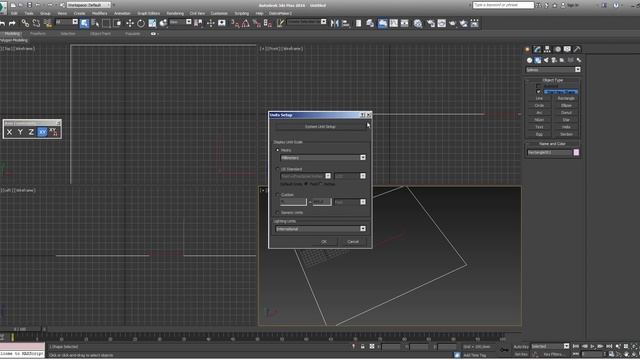Select the Generic Units radio button
Viewport: 640px width, 360px height.
[278, 213]
